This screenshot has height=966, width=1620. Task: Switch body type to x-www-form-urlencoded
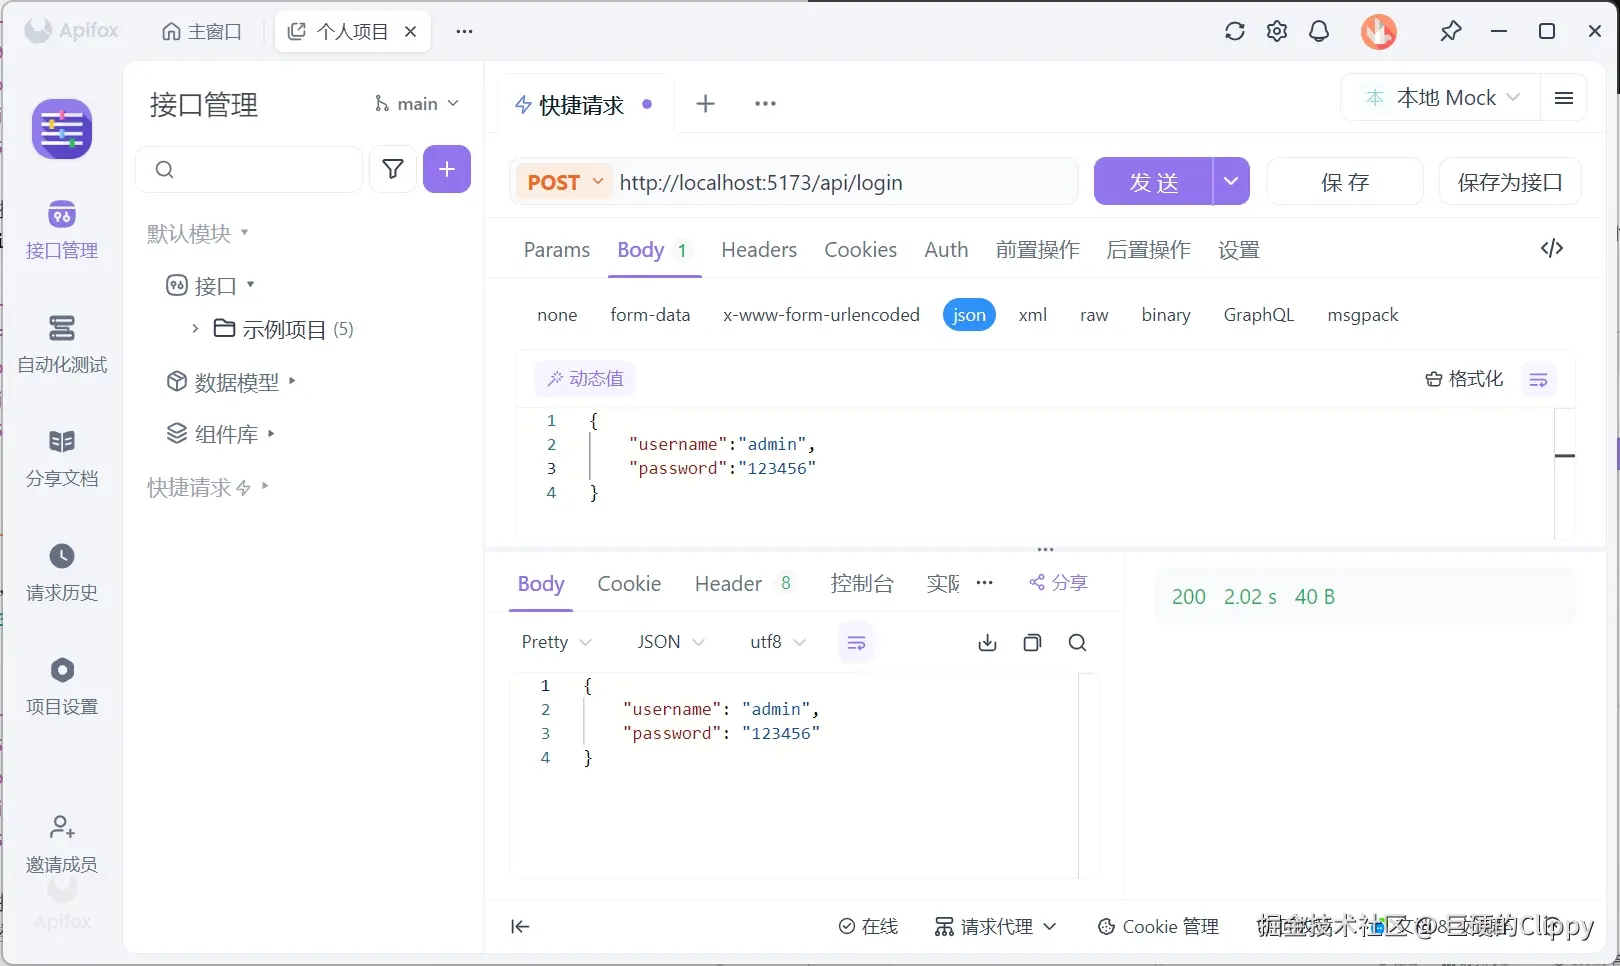coord(821,314)
